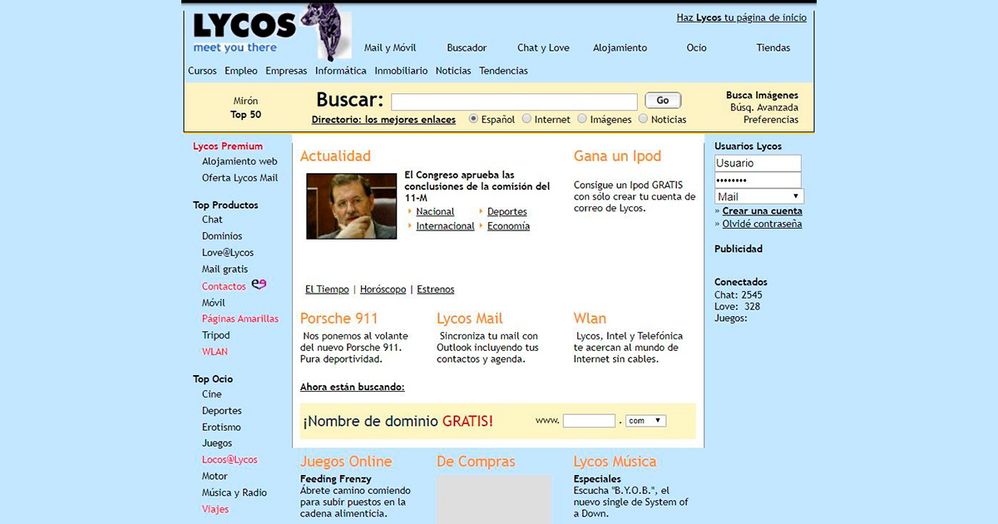Open Noticias in the secondary navigation bar
998x524 pixels.
click(453, 71)
